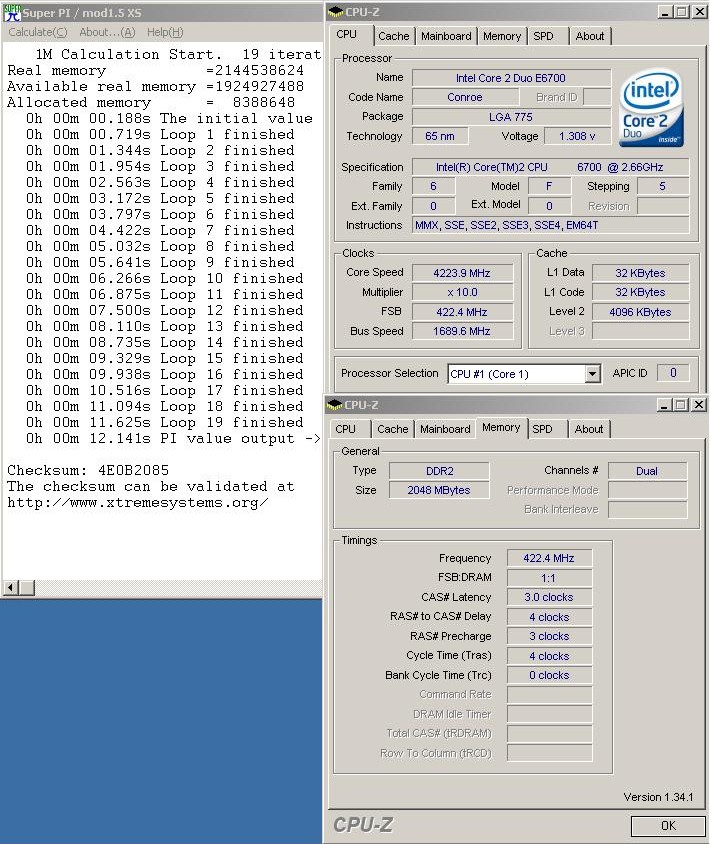Click the Voltage value 1.308 v
The height and width of the screenshot is (844, 710).
577,136
